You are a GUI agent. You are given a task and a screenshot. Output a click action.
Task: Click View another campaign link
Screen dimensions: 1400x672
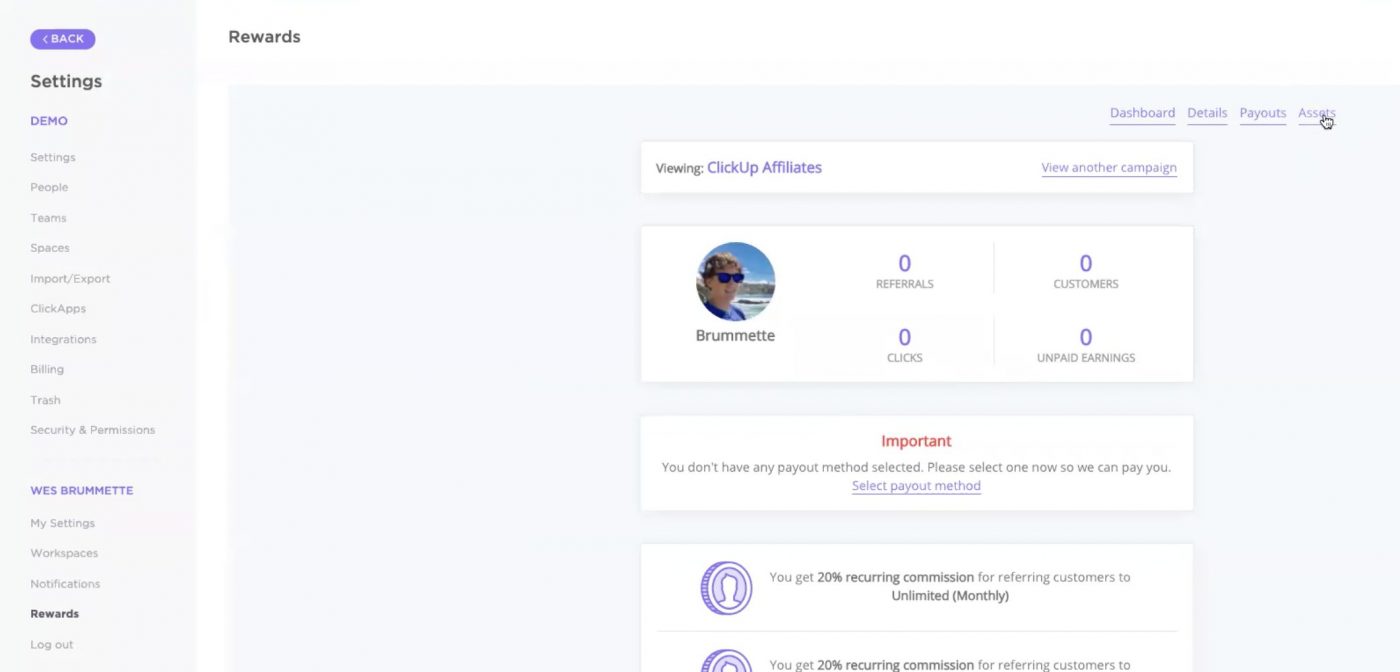pyautogui.click(x=1108, y=168)
